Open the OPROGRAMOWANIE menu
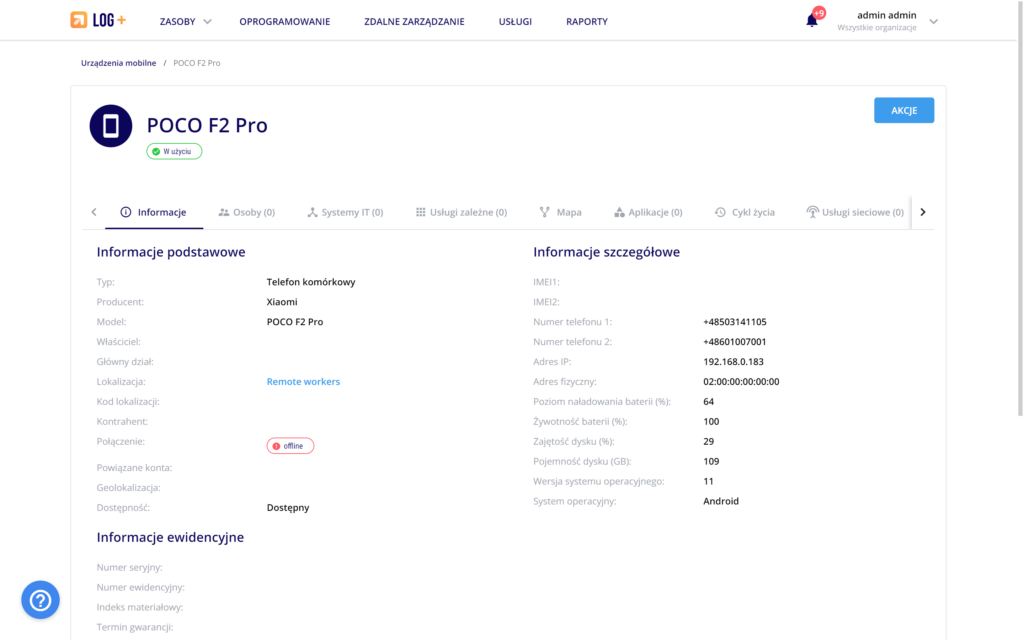This screenshot has height=640, width=1024. tap(285, 22)
